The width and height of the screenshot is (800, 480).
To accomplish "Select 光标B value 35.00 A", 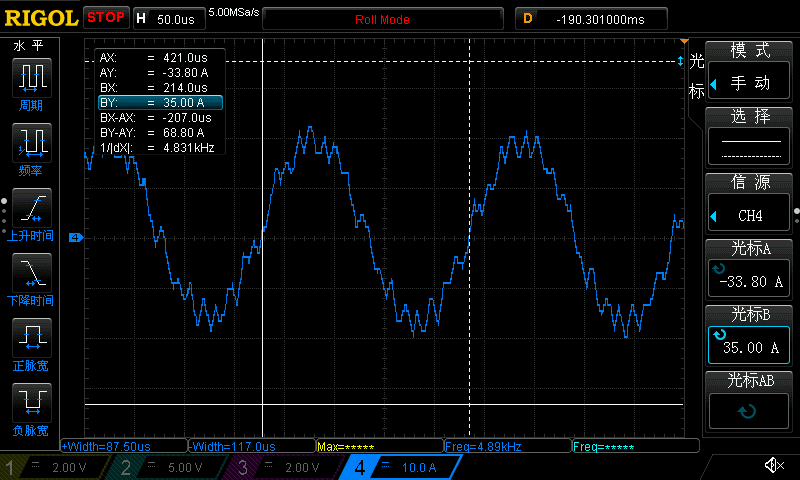I will (748, 345).
